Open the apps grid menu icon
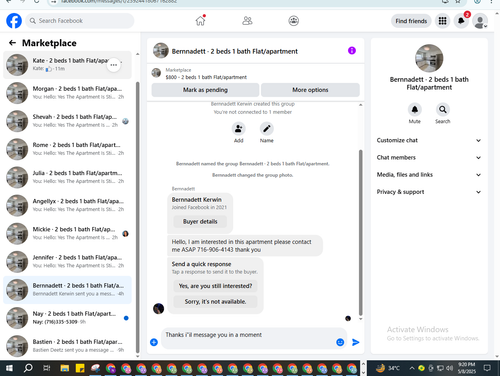Viewport: 500px width, 376px height. pyautogui.click(x=442, y=21)
